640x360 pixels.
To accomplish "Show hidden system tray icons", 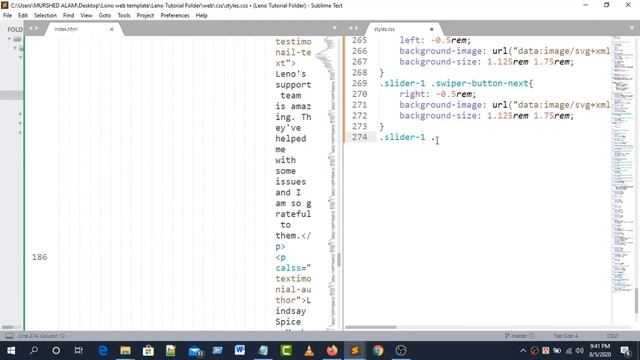I will (x=523, y=351).
